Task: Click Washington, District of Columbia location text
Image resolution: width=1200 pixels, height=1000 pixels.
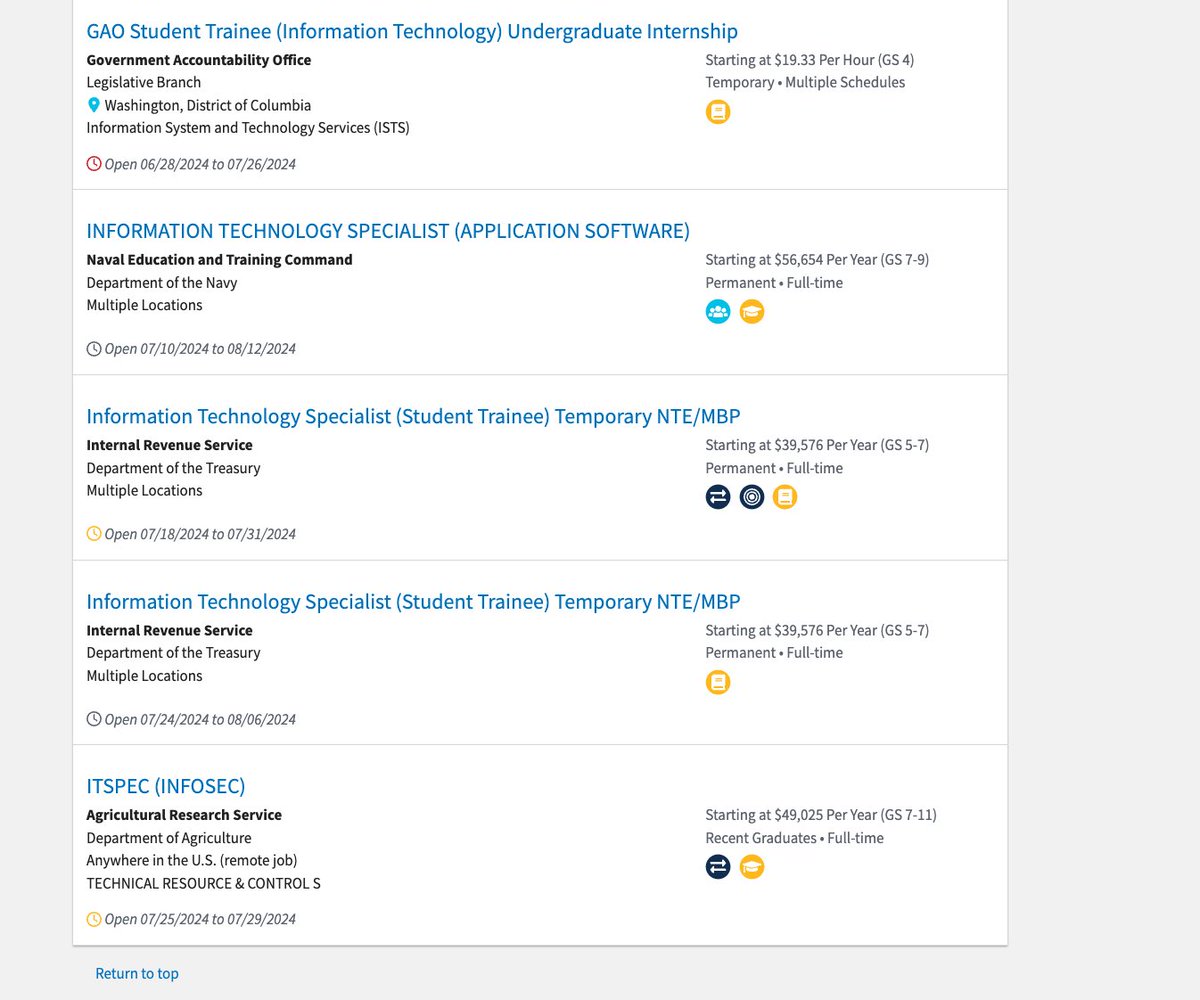Action: pos(208,105)
